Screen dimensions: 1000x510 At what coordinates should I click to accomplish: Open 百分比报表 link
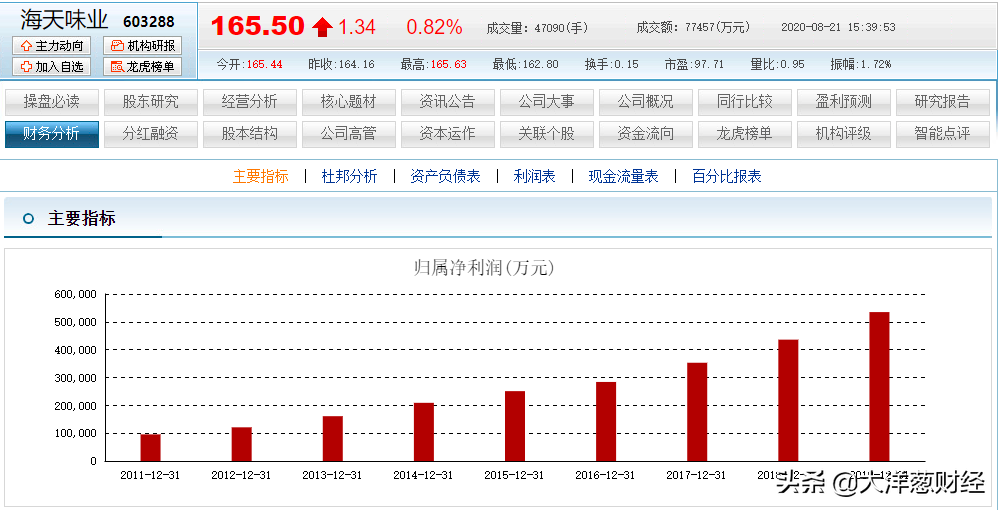click(727, 176)
